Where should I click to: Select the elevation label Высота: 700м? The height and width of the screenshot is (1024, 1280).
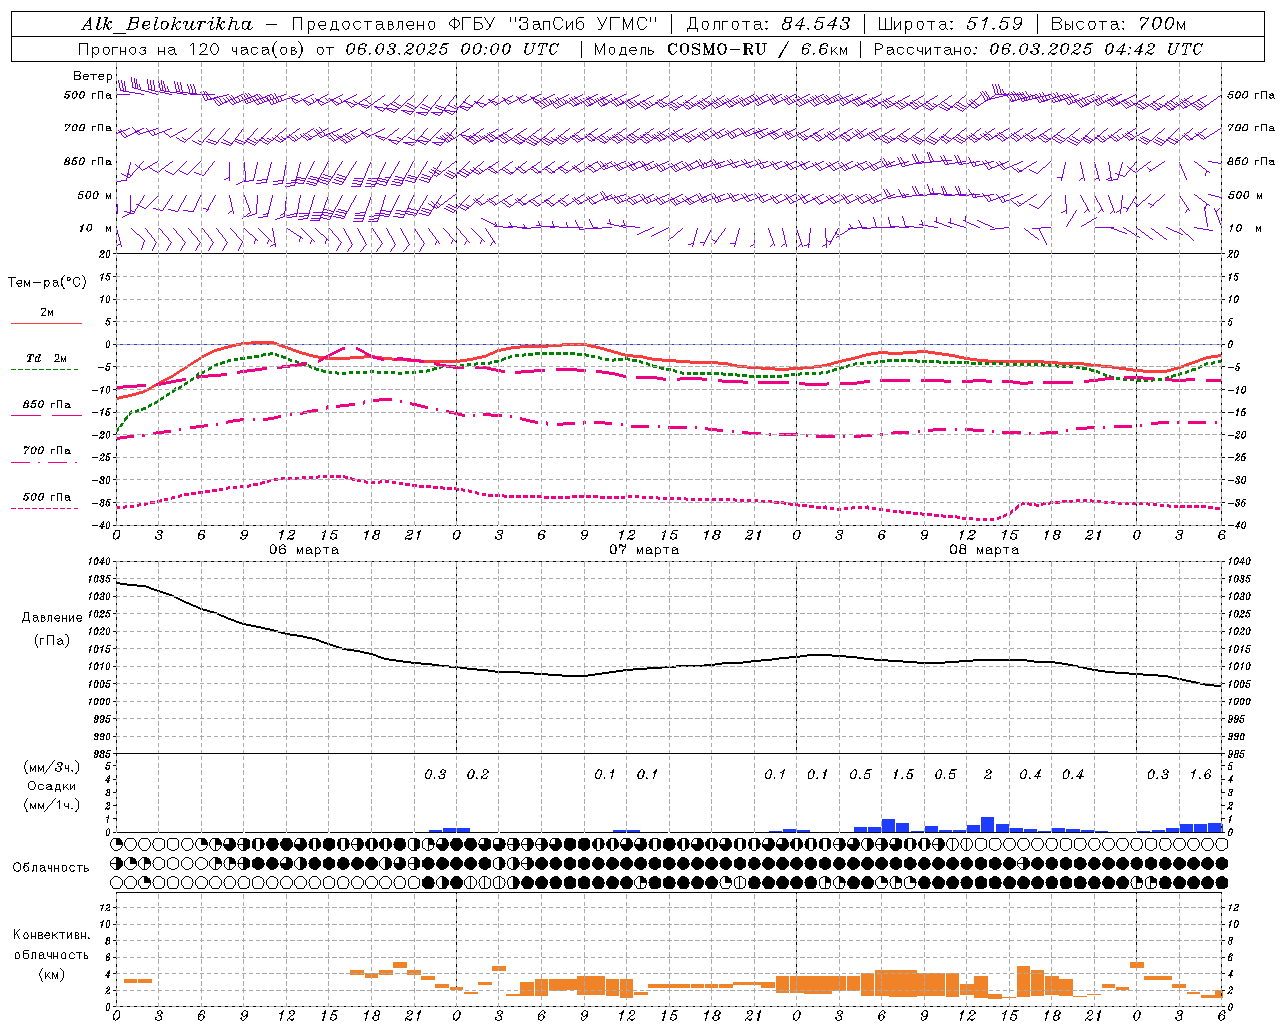click(x=1119, y=24)
